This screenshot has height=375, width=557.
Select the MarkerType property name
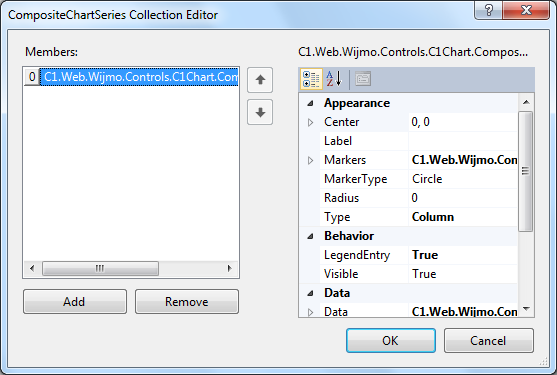click(356, 179)
